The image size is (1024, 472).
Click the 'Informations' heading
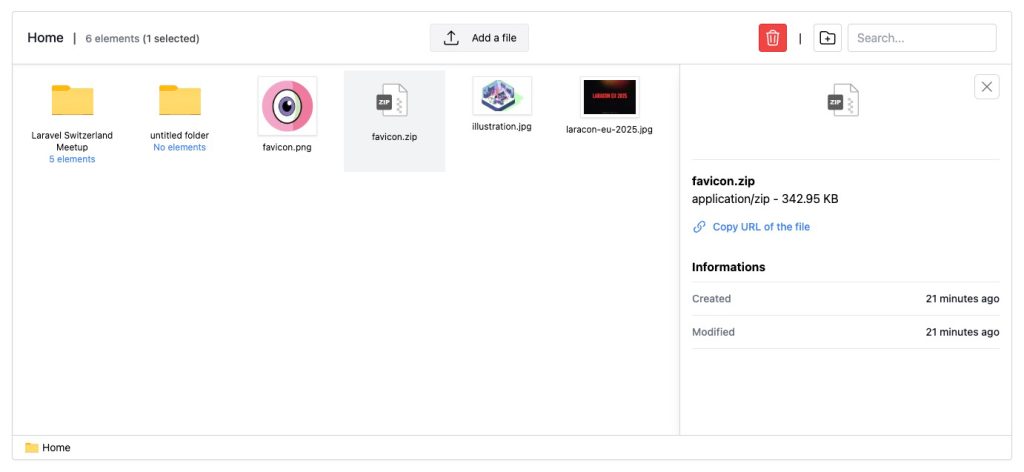point(728,267)
